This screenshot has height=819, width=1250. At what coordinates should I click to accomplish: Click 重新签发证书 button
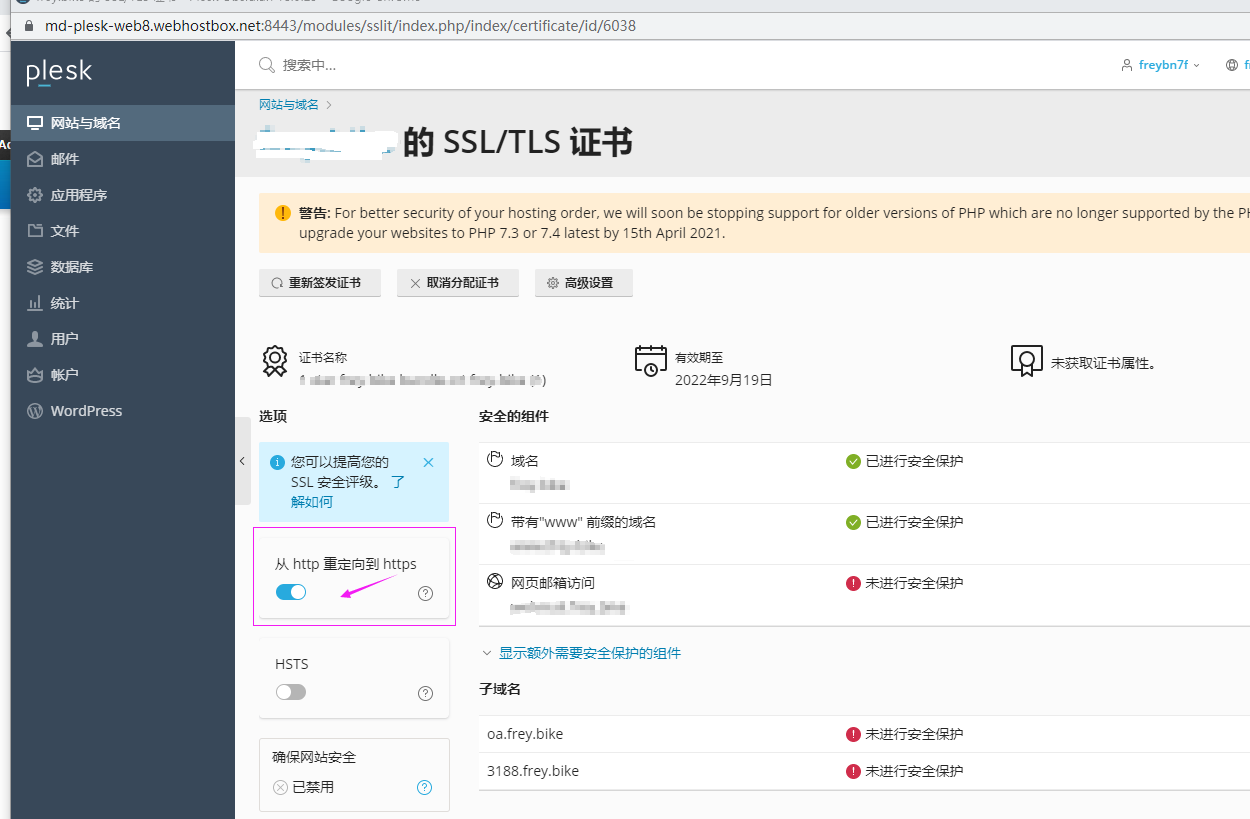tap(319, 283)
